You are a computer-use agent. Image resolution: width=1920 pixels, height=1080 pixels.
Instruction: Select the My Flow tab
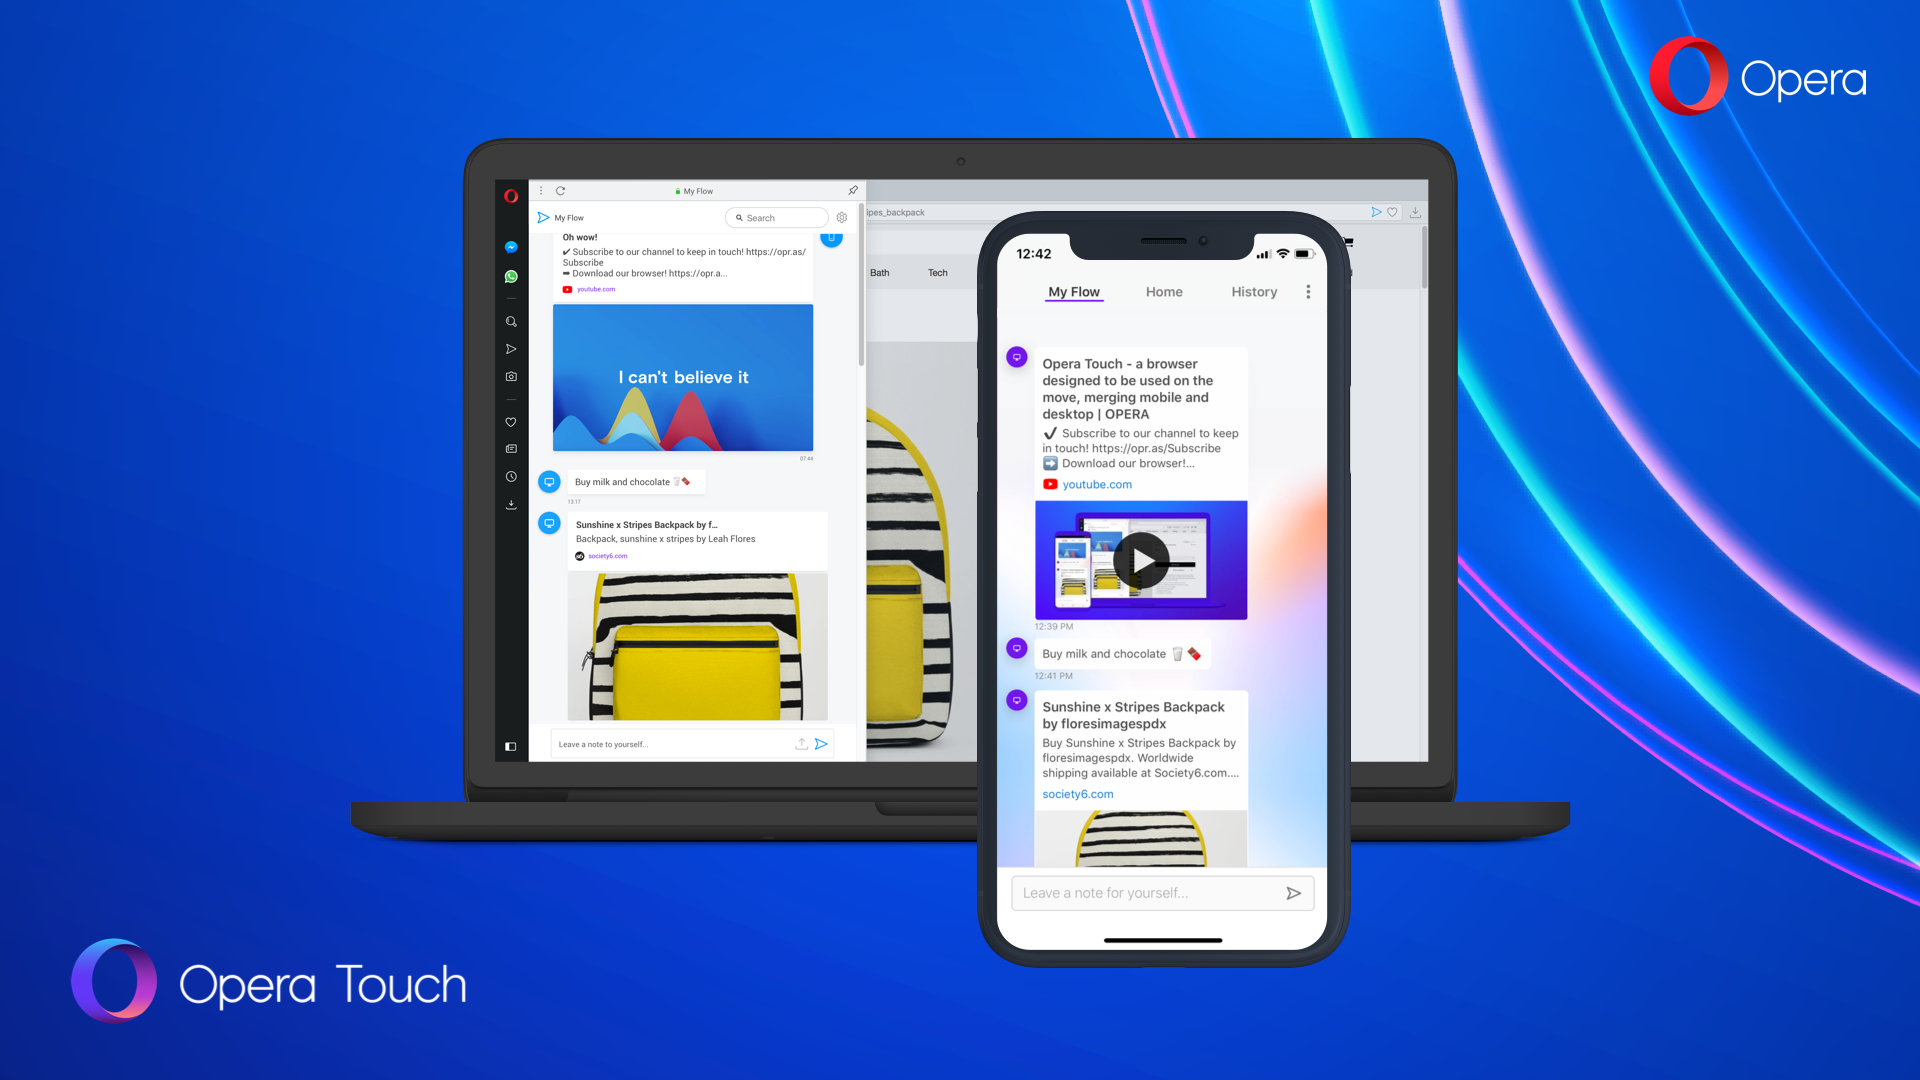tap(1072, 291)
